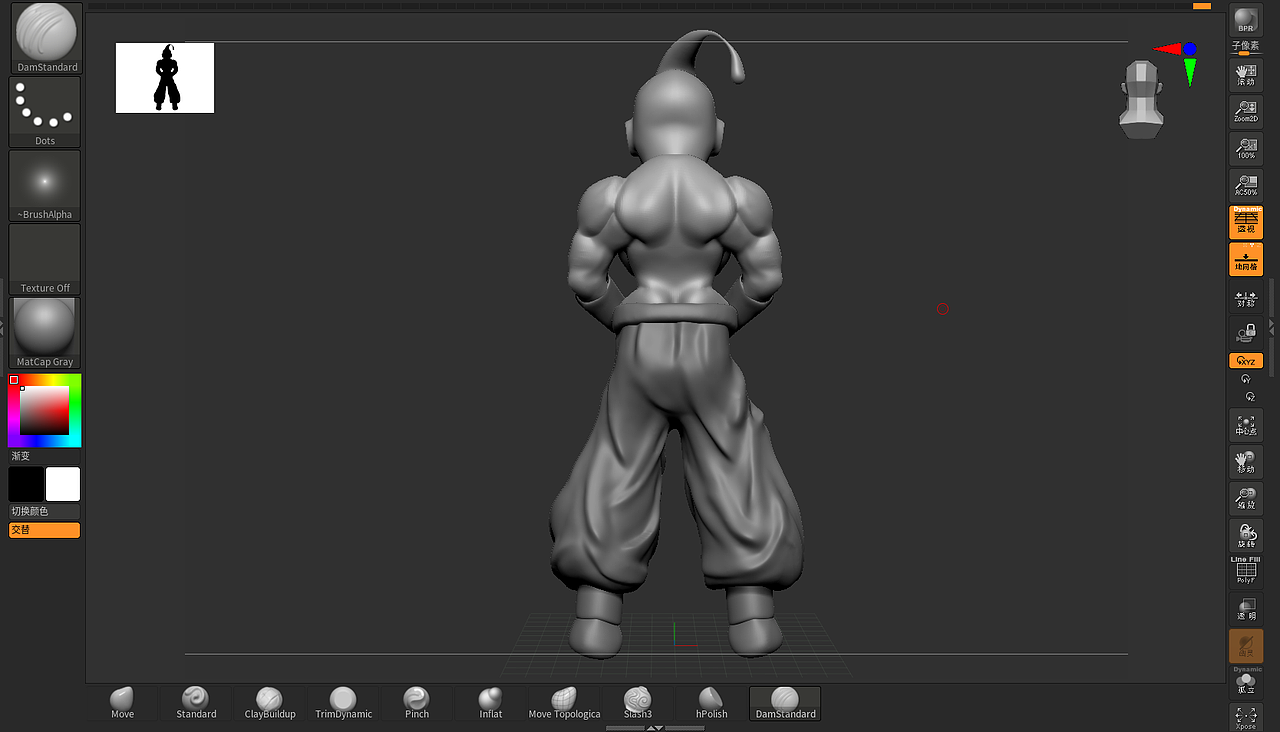Click the camera view orientation head
Screen dimensions: 1280x732
1140,98
